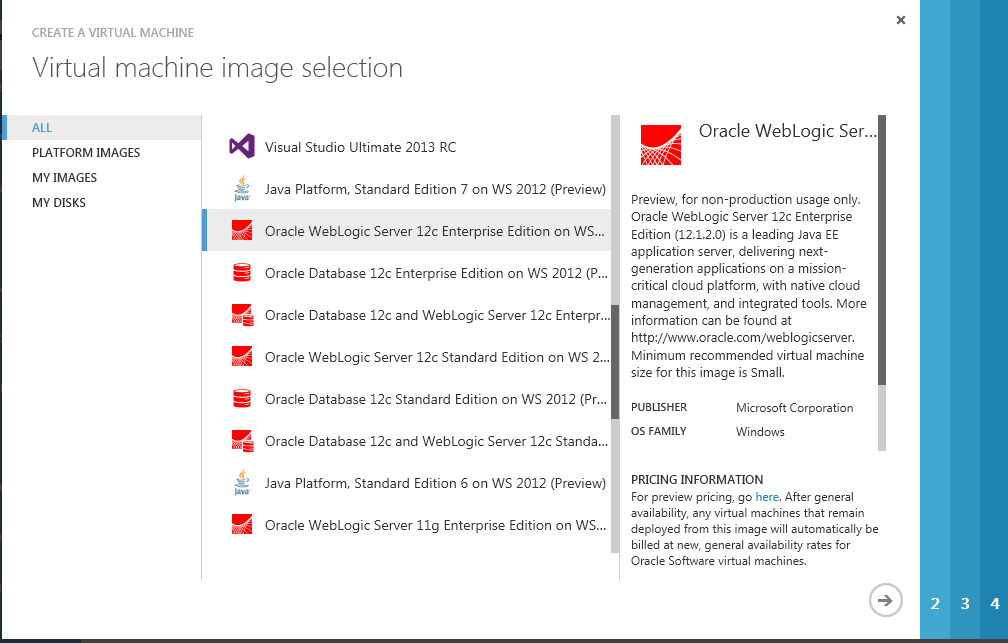This screenshot has height=643, width=1008.
Task: Close the Create a Virtual Machine dialog
Action: [900, 20]
